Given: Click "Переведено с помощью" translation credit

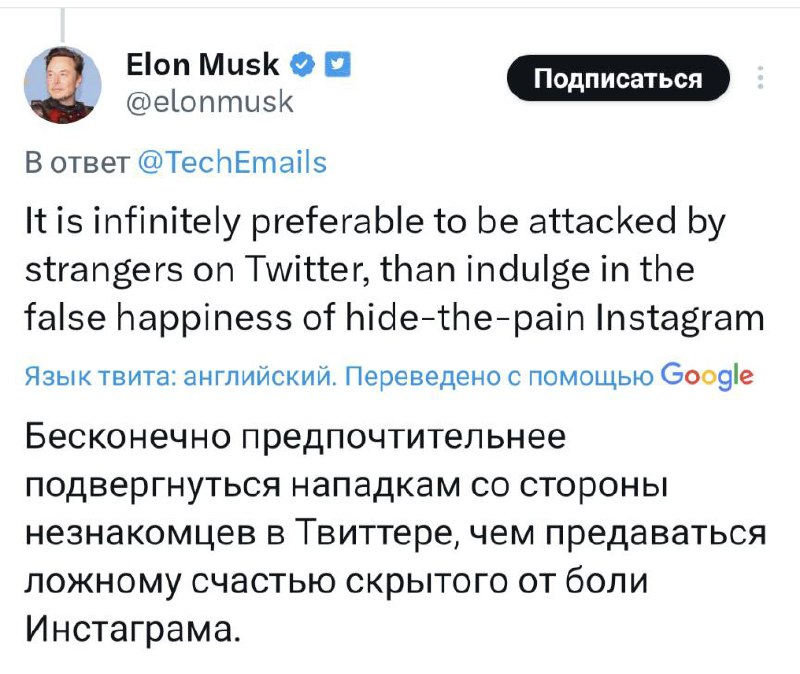Looking at the screenshot, I should [x=492, y=377].
